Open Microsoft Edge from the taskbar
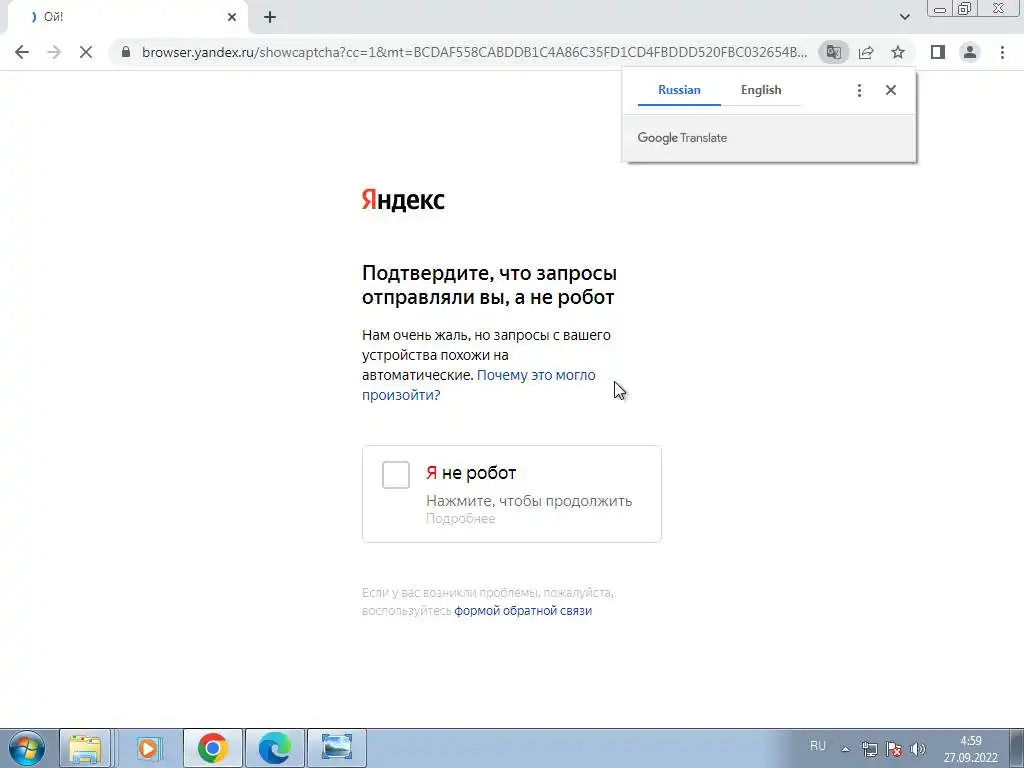1024x768 pixels. click(x=274, y=748)
